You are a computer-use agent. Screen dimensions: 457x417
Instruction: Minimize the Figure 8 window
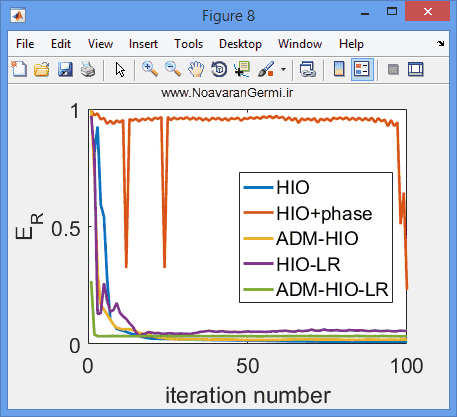point(365,13)
